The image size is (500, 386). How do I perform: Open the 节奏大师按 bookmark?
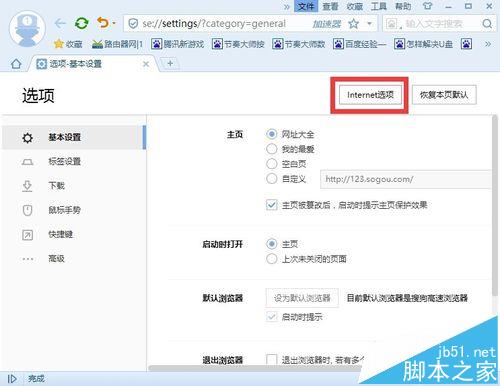[x=238, y=44]
